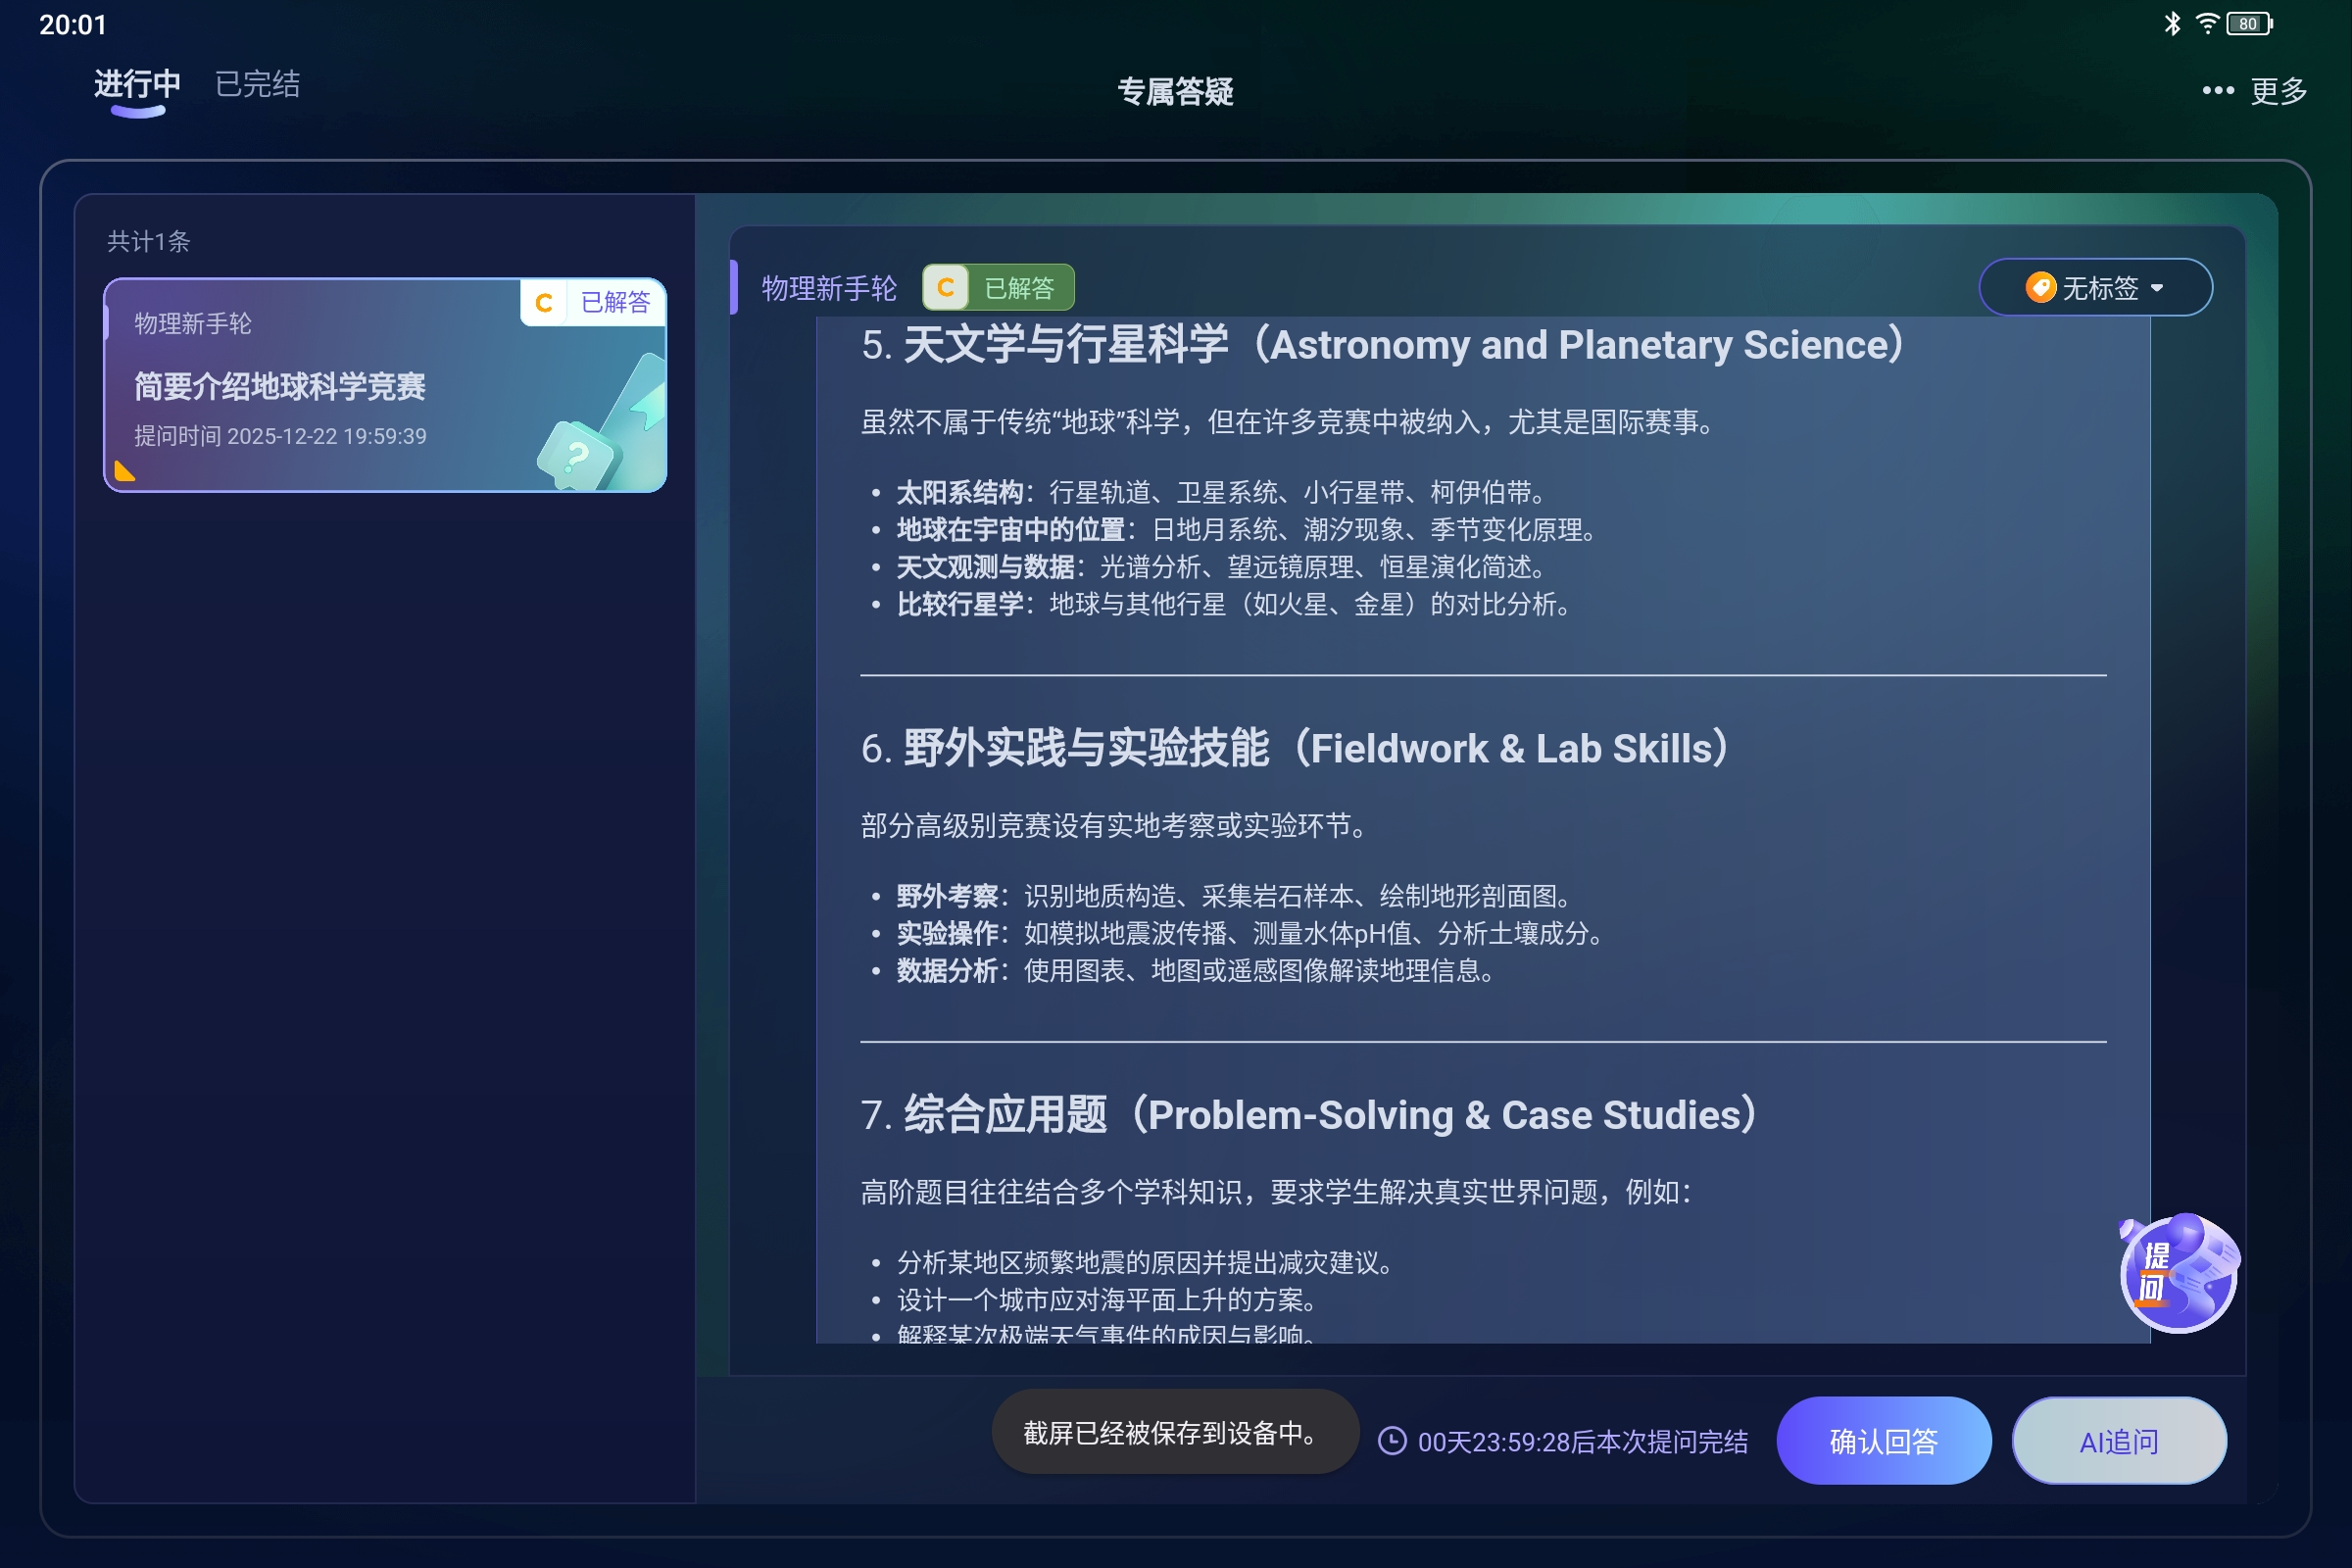Open the 简要介绍地球科学竞赛 question card

385,386
